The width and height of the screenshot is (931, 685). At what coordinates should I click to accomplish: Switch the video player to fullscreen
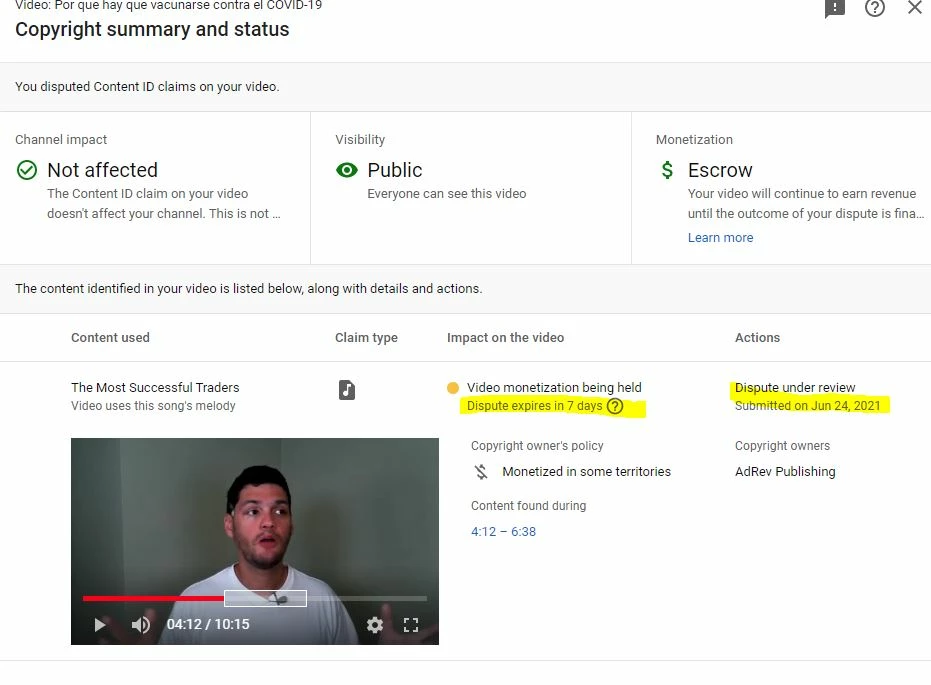click(411, 624)
